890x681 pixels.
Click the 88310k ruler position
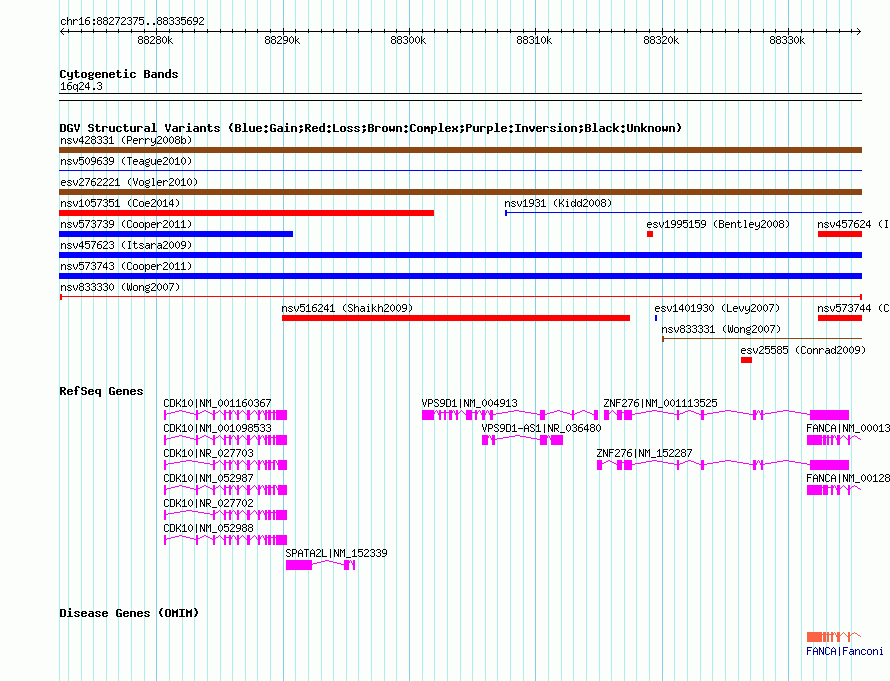534,40
